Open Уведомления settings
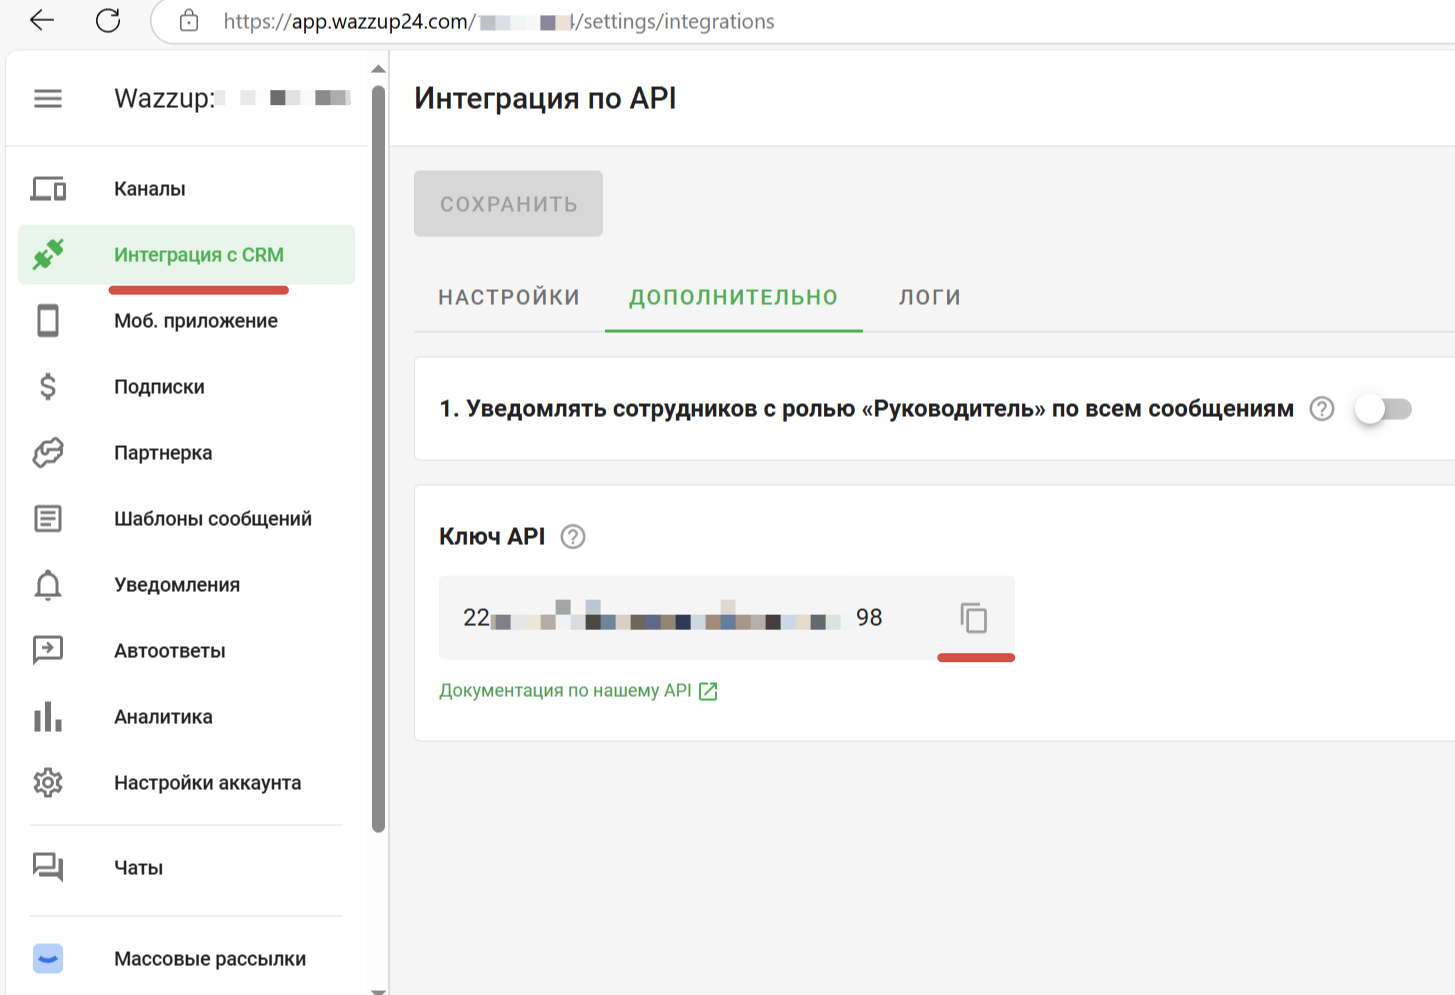The width and height of the screenshot is (1455, 995). point(186,584)
